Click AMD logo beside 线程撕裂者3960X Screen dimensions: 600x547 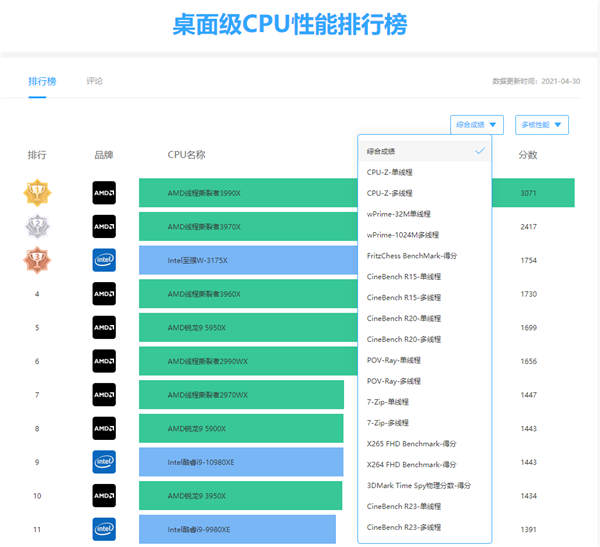pyautogui.click(x=104, y=294)
